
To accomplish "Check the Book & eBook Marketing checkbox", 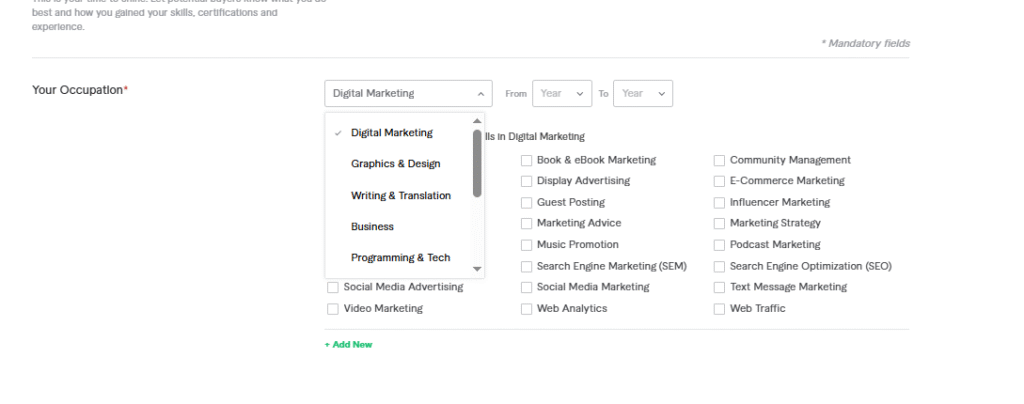I will [526, 160].
